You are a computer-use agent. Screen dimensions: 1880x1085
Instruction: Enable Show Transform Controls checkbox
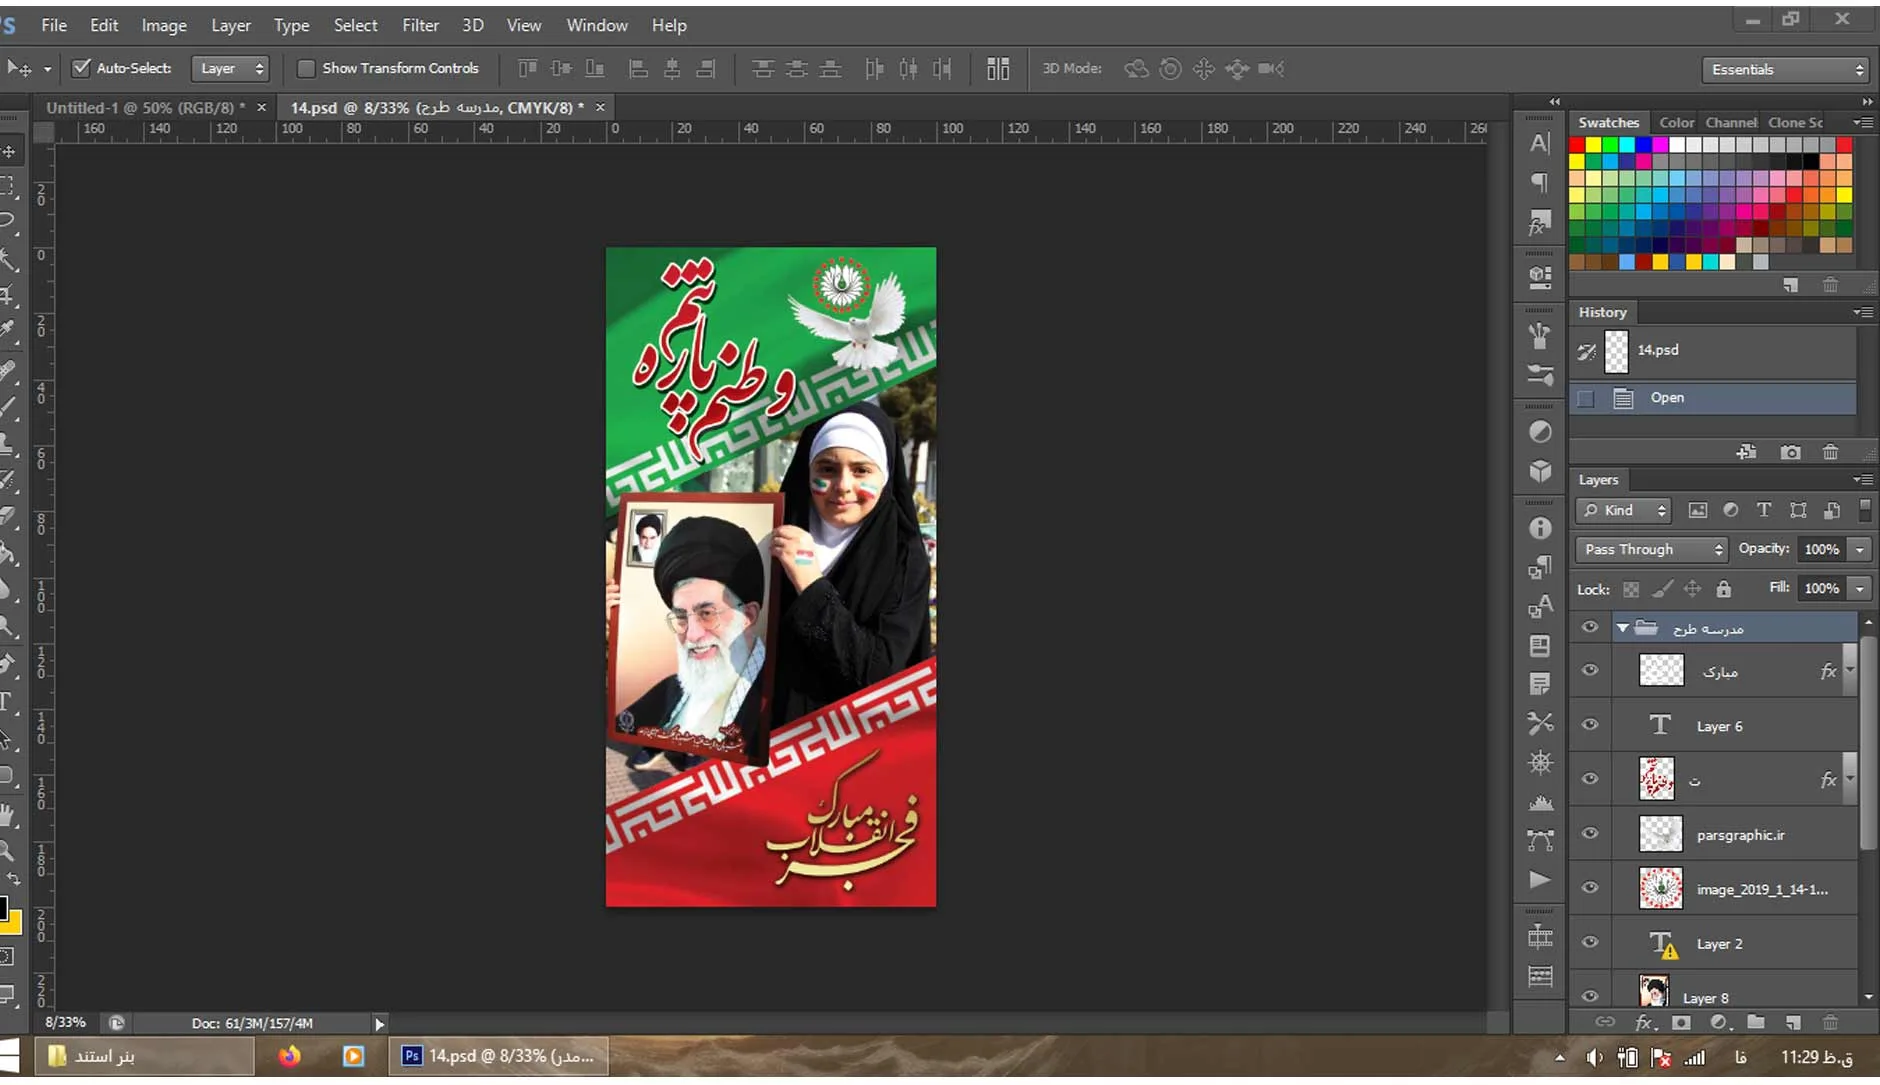coord(306,68)
